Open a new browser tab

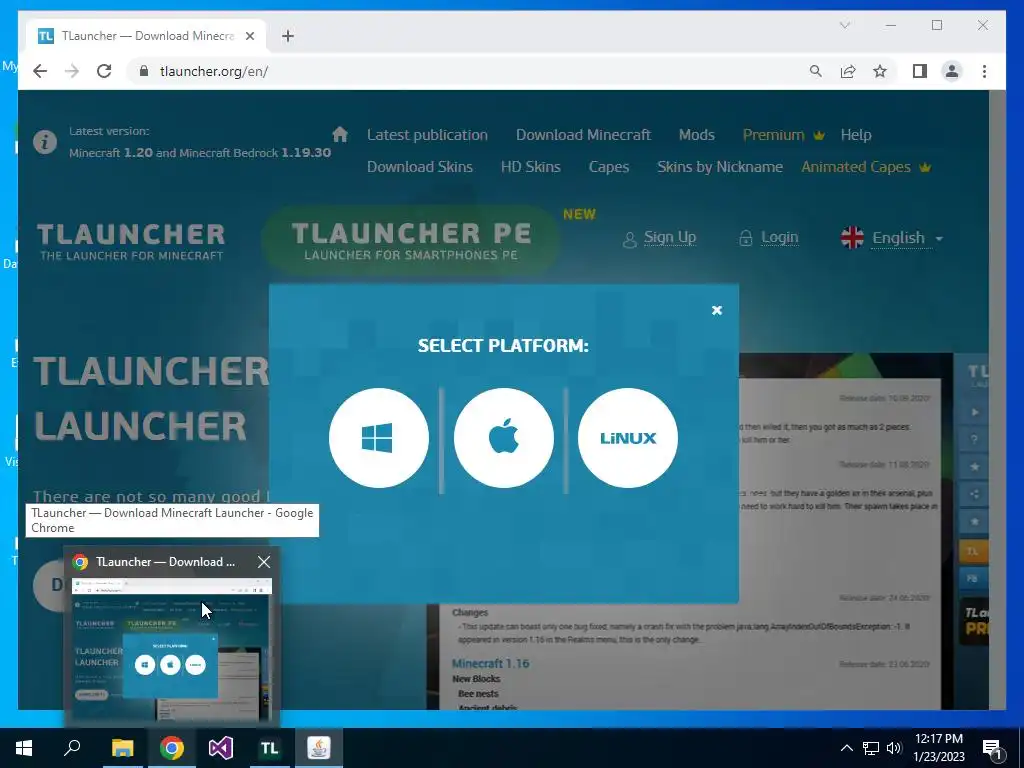tap(288, 36)
